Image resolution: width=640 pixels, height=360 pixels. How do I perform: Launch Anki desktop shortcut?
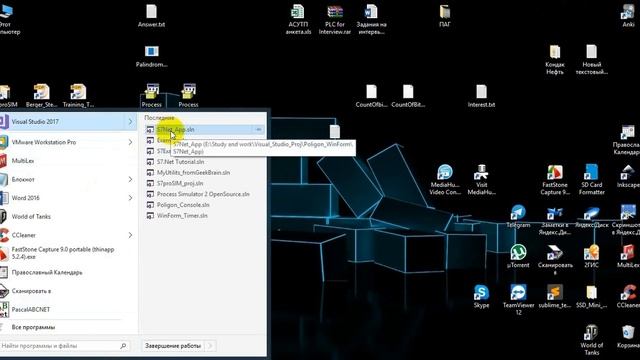(628, 16)
